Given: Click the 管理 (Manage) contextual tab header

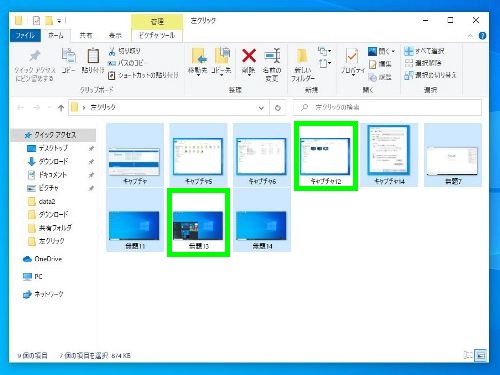Looking at the screenshot, I should [x=157, y=22].
